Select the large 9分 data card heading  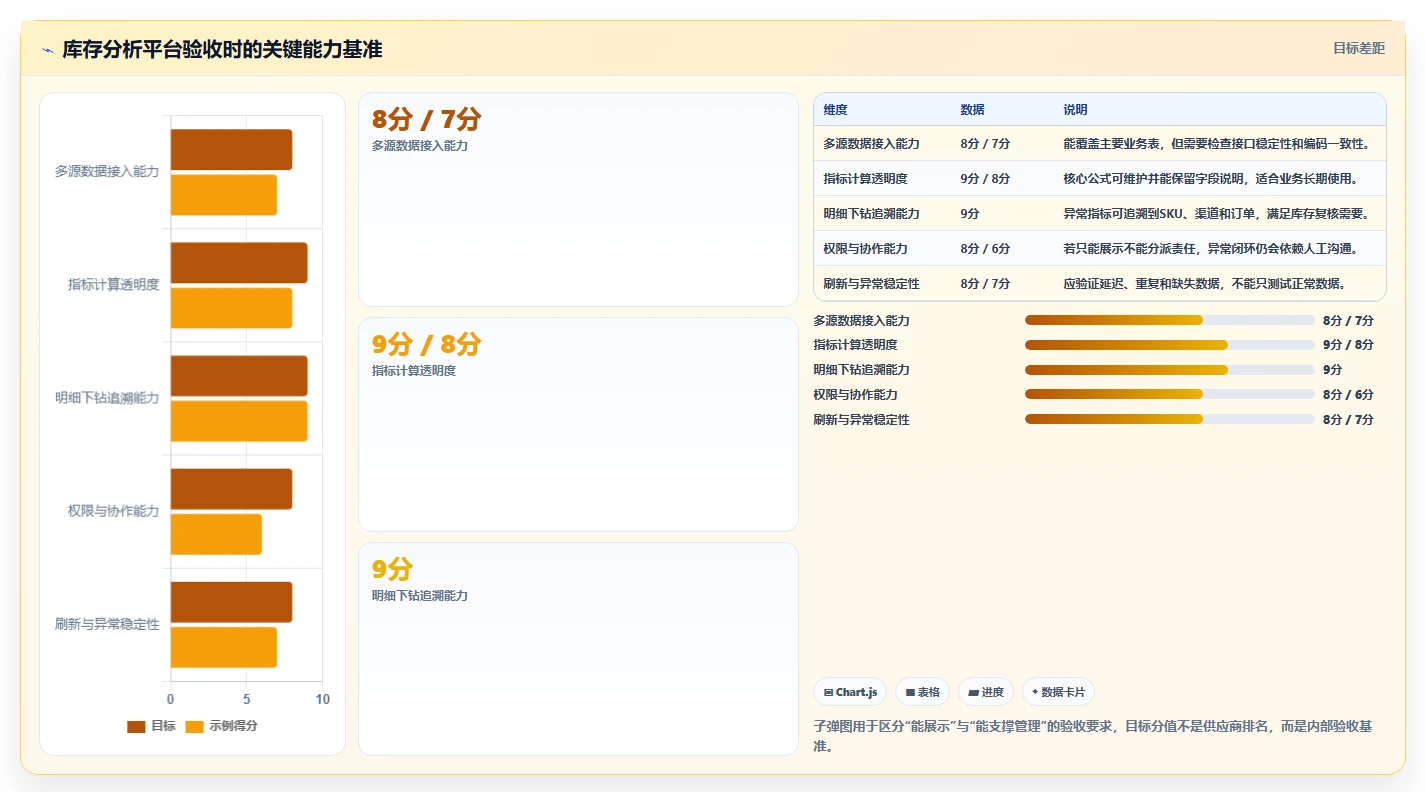(392, 570)
